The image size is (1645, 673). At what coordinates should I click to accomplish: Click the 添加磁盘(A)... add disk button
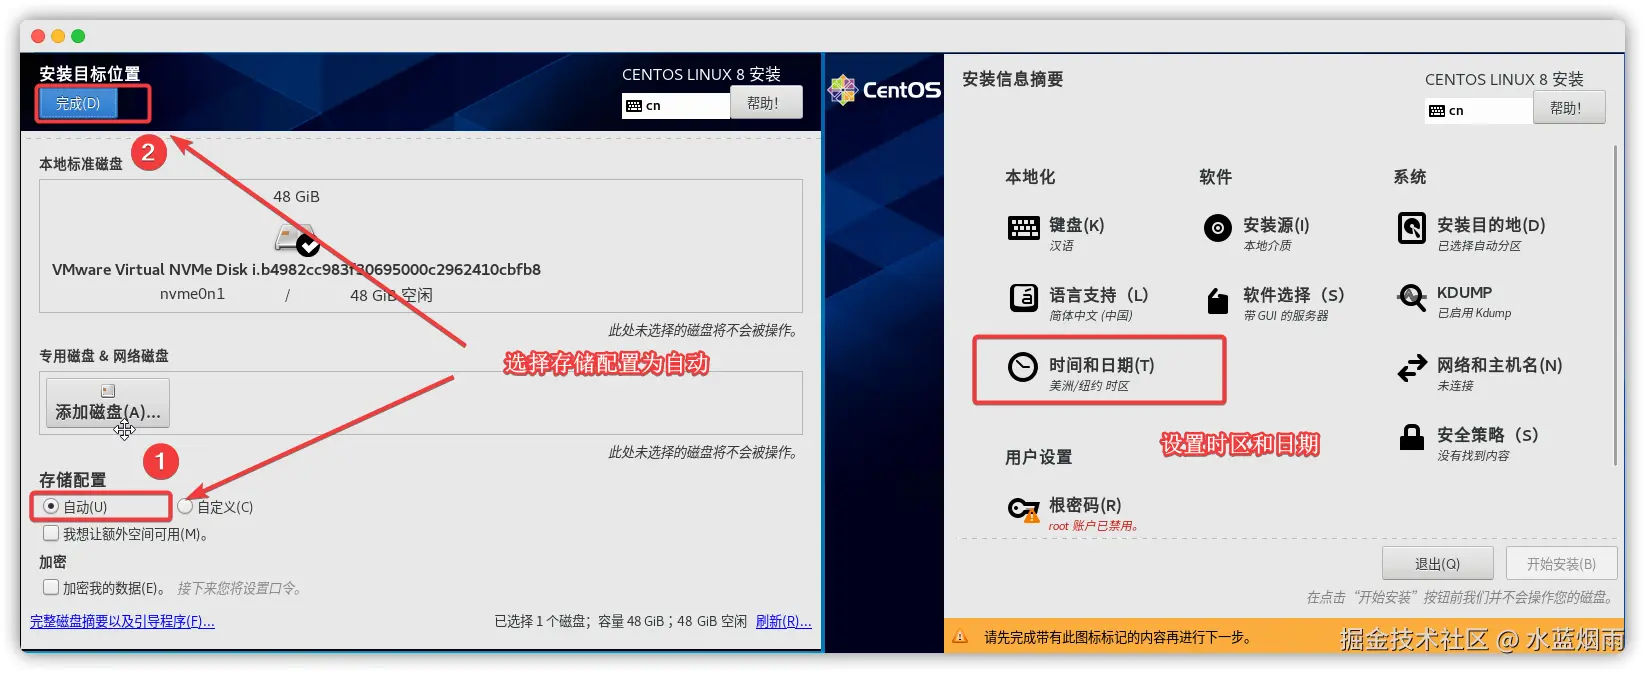108,403
